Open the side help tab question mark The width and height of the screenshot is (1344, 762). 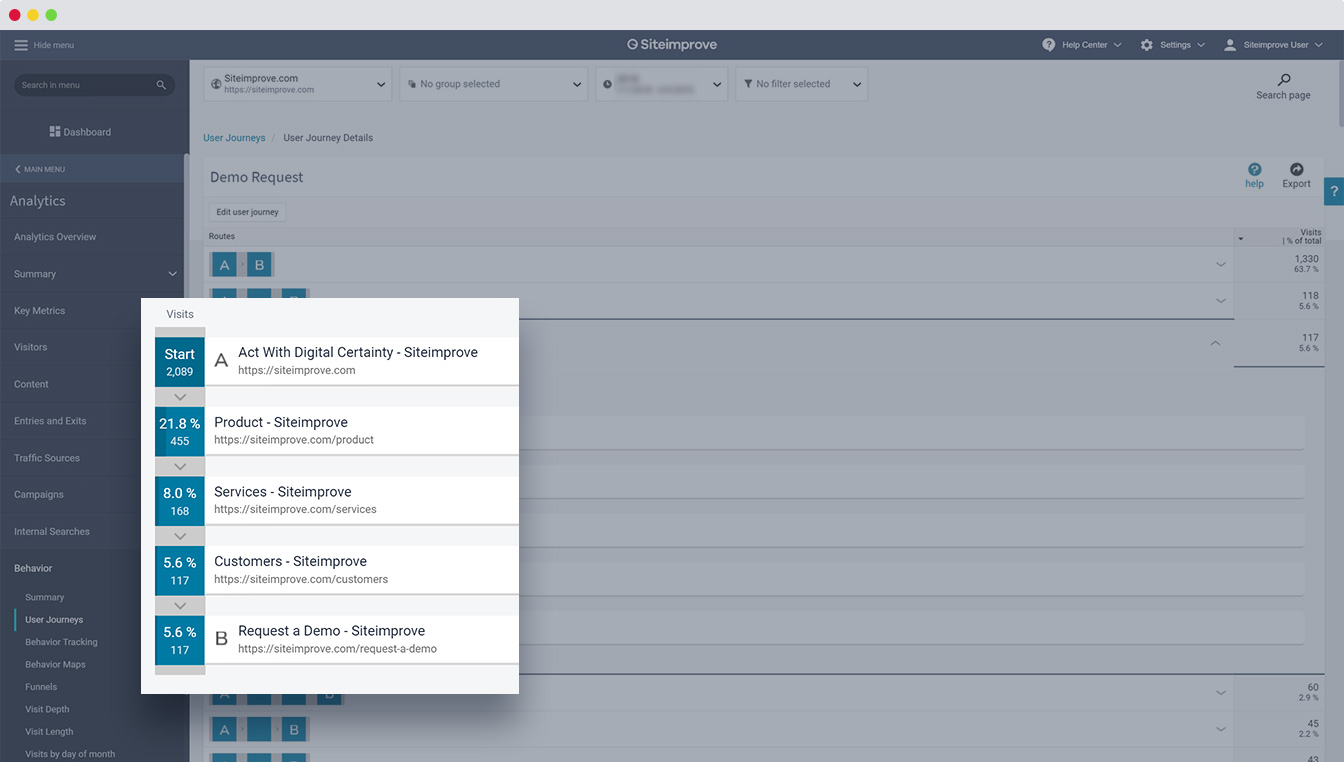[x=1334, y=191]
